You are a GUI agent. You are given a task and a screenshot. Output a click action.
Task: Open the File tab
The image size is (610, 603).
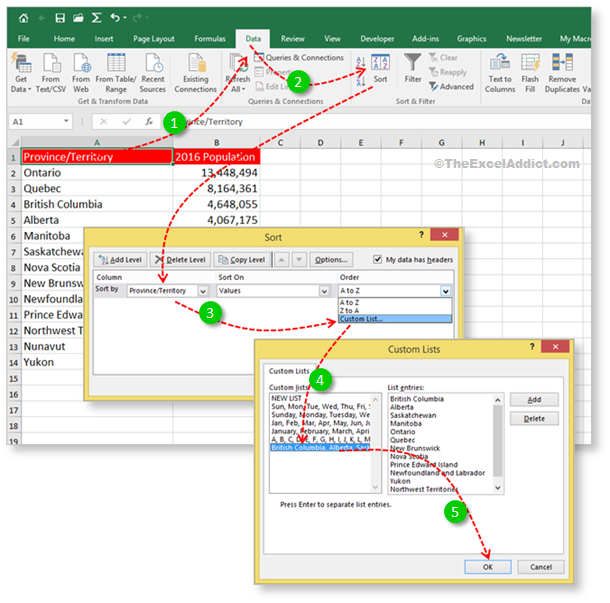24,39
